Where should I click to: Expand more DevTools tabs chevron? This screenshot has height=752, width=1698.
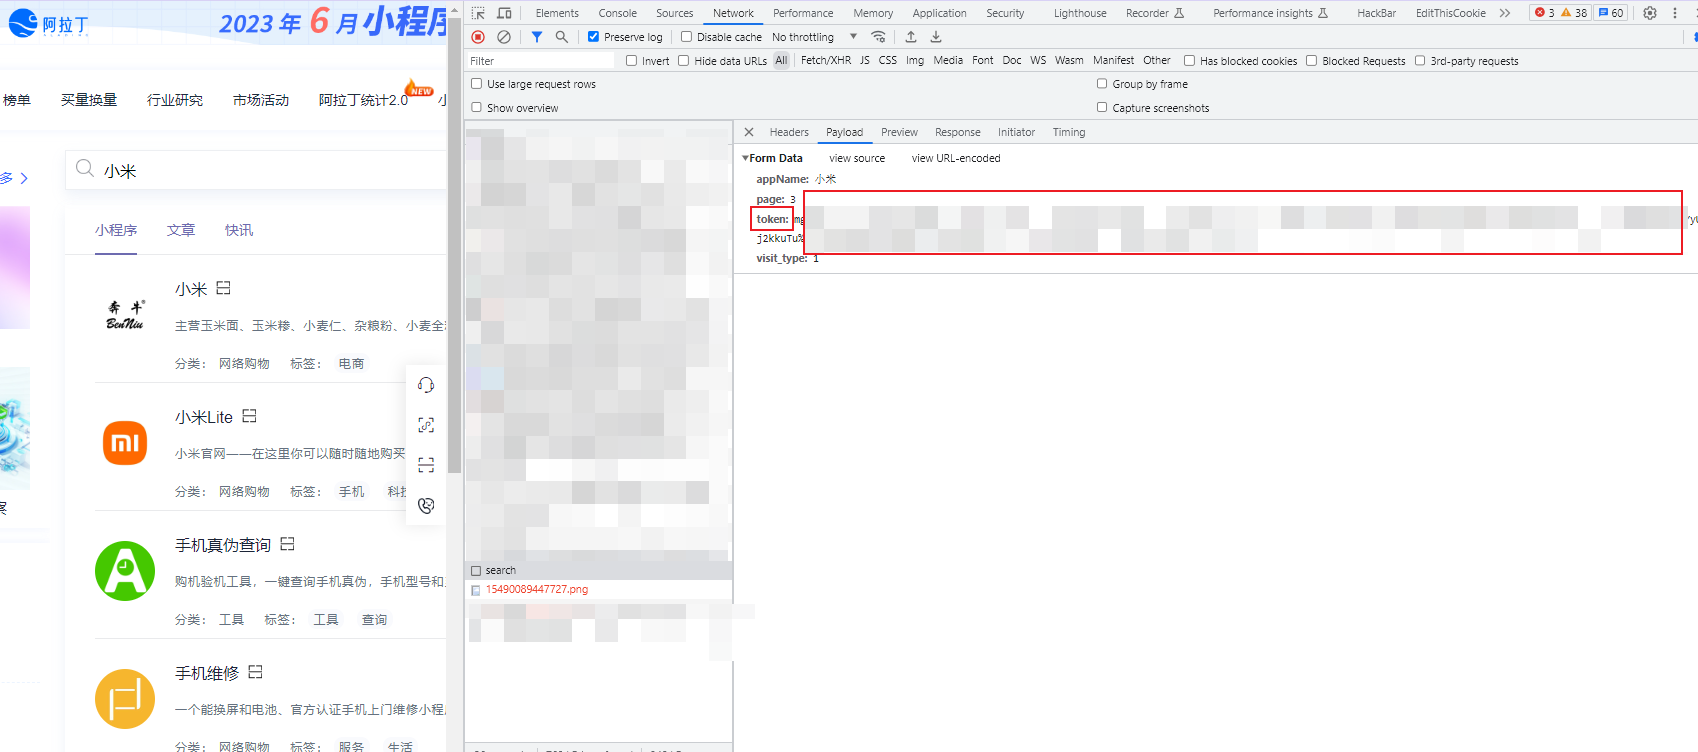(x=1505, y=13)
